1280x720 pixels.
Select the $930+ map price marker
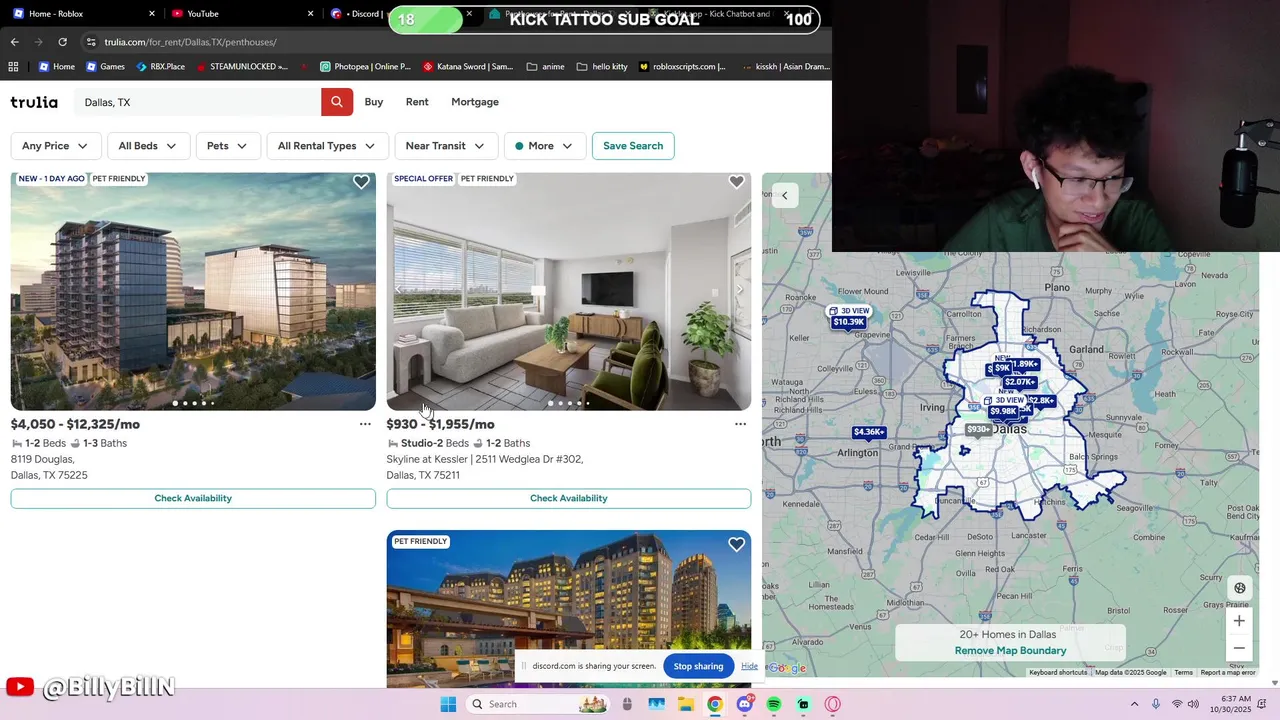[x=978, y=429]
